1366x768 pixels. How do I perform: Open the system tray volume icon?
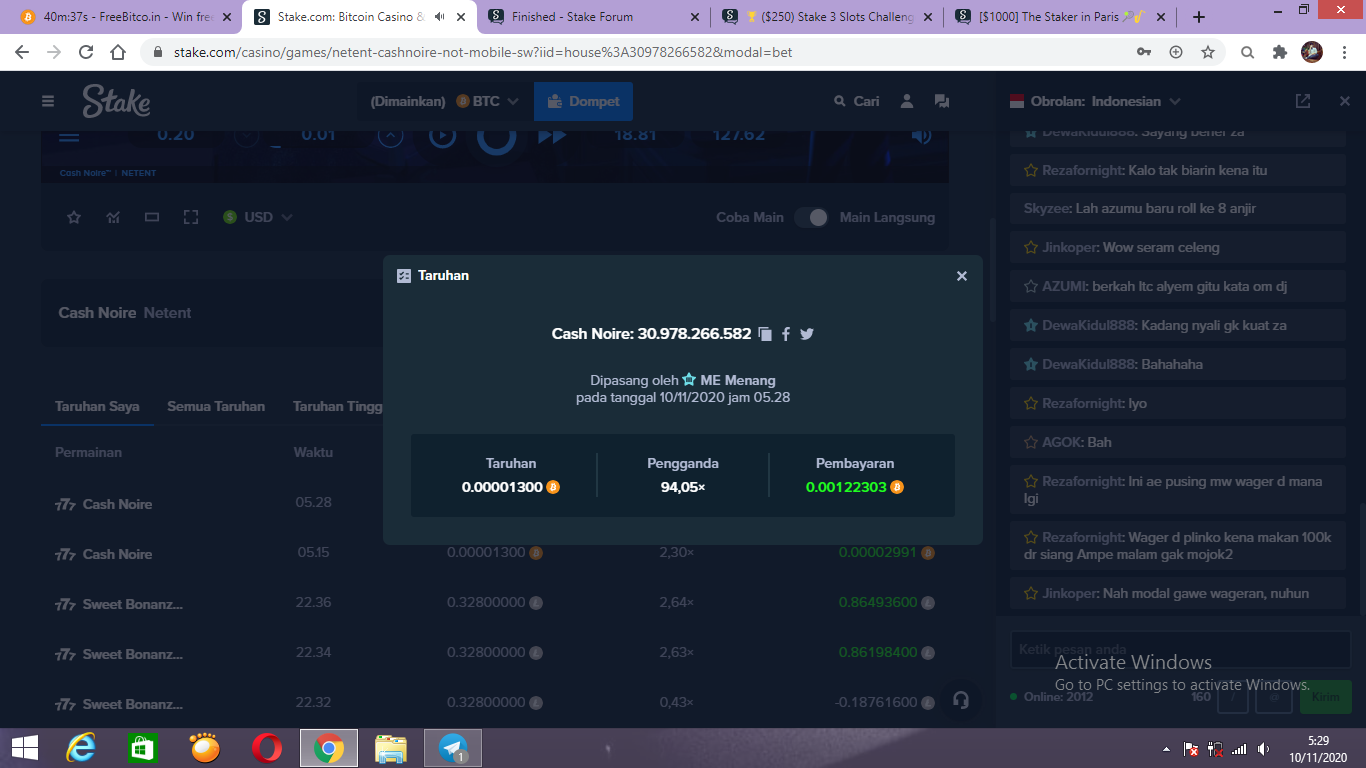tap(1263, 748)
